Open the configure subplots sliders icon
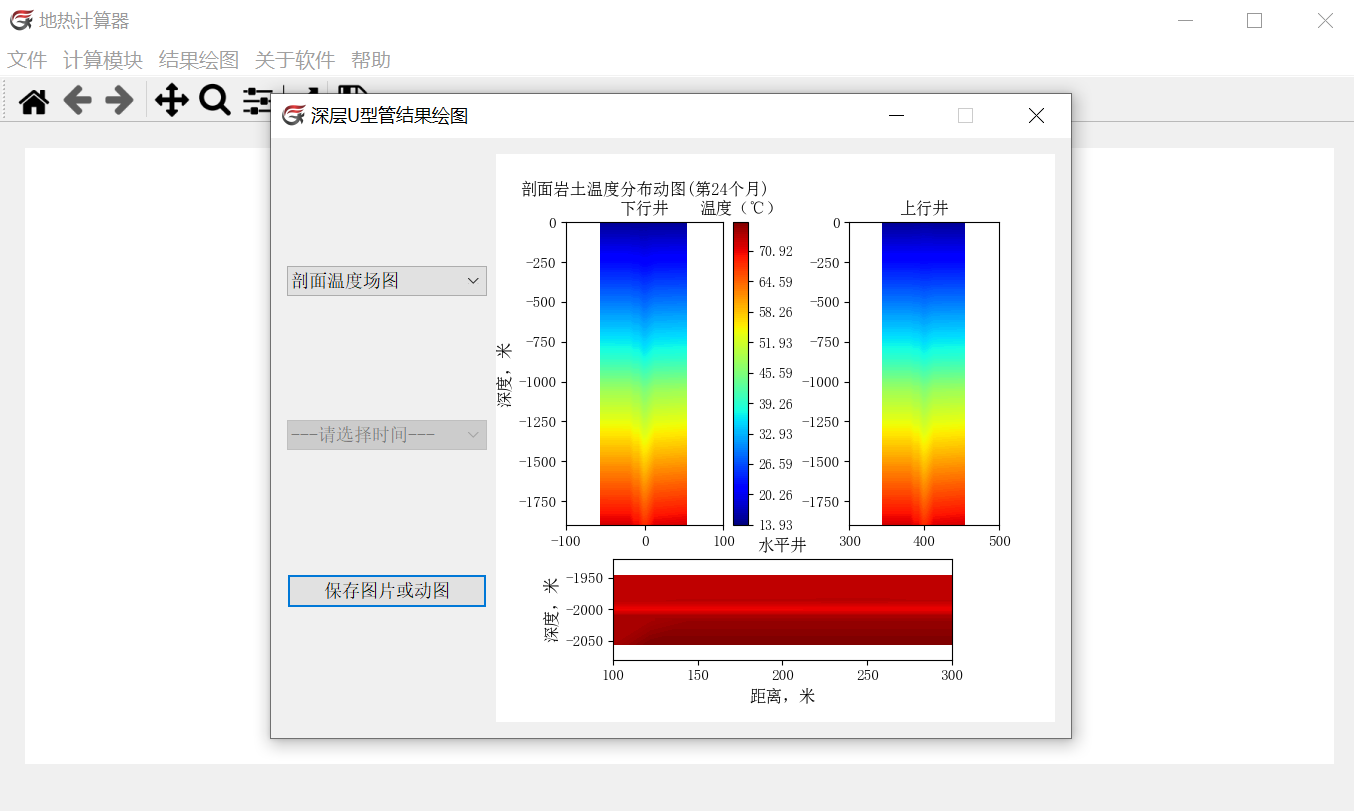The width and height of the screenshot is (1354, 811). tap(258, 101)
